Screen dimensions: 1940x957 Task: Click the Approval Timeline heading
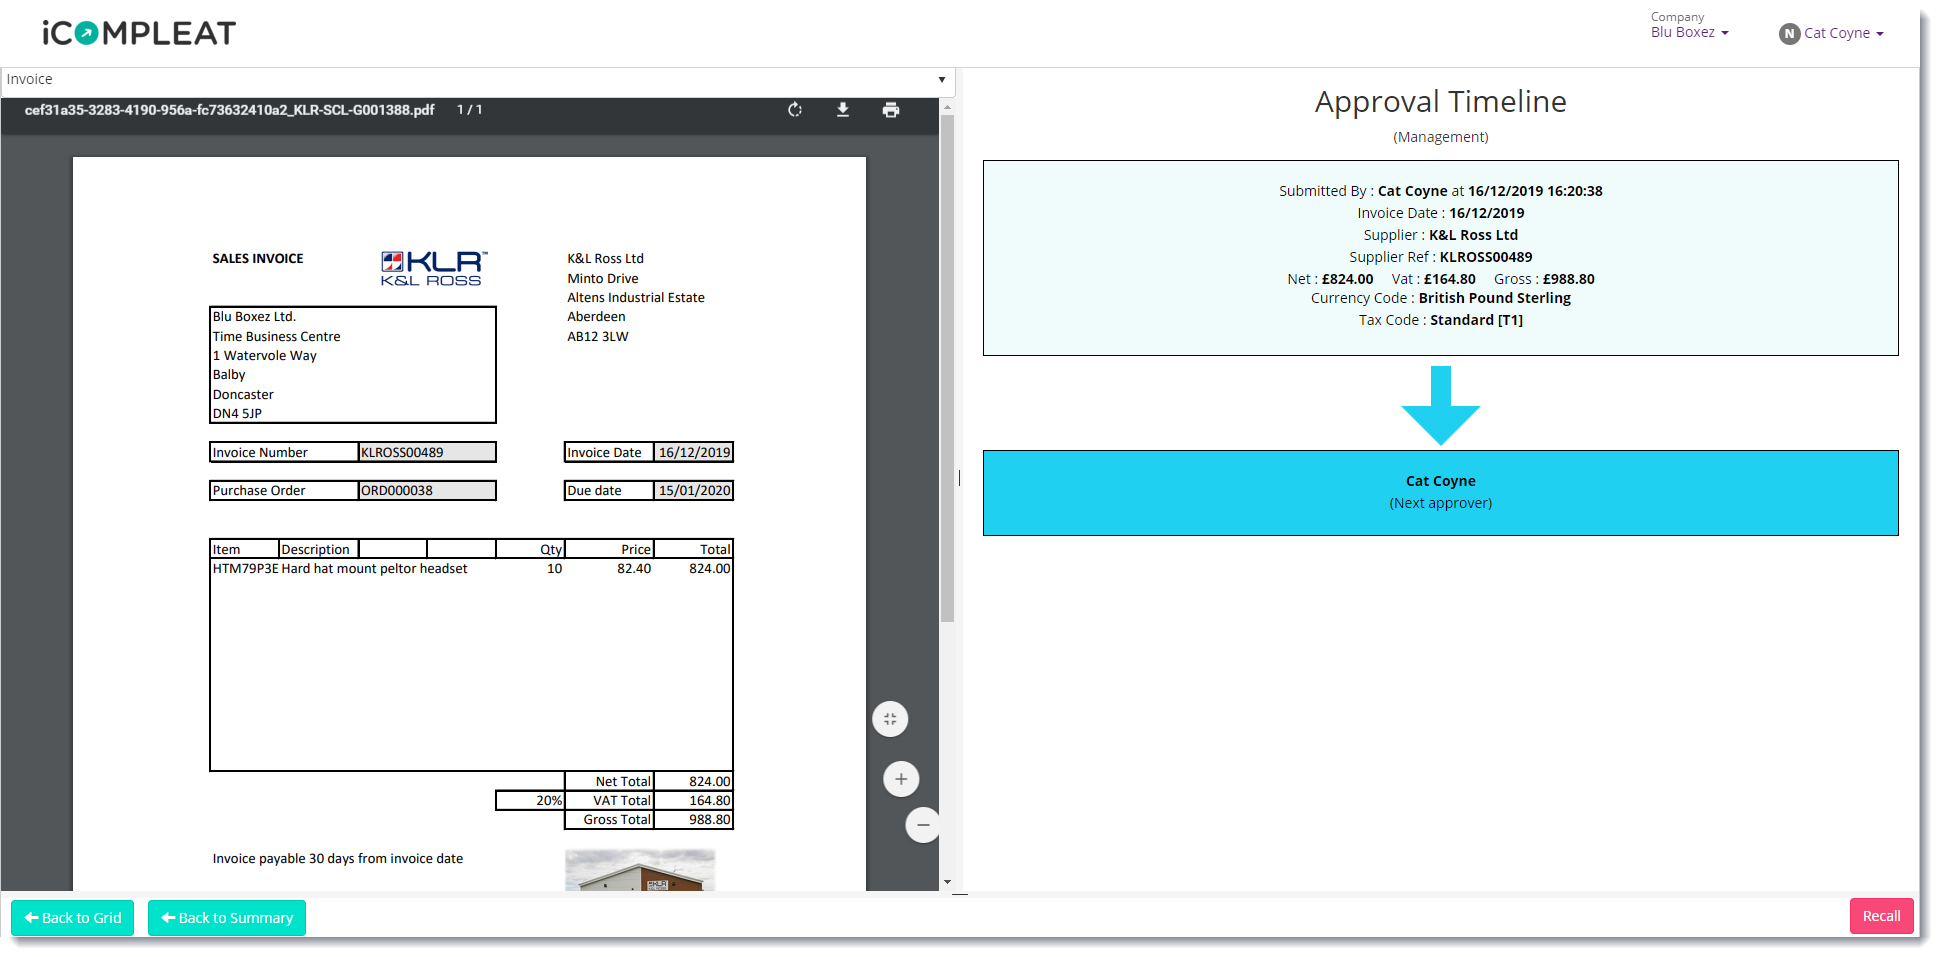pyautogui.click(x=1440, y=102)
